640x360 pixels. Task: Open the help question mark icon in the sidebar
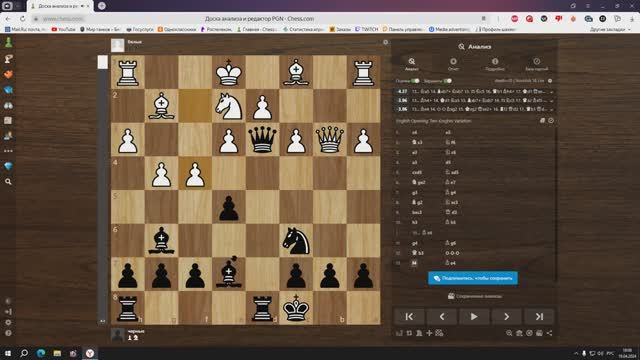coord(8,333)
